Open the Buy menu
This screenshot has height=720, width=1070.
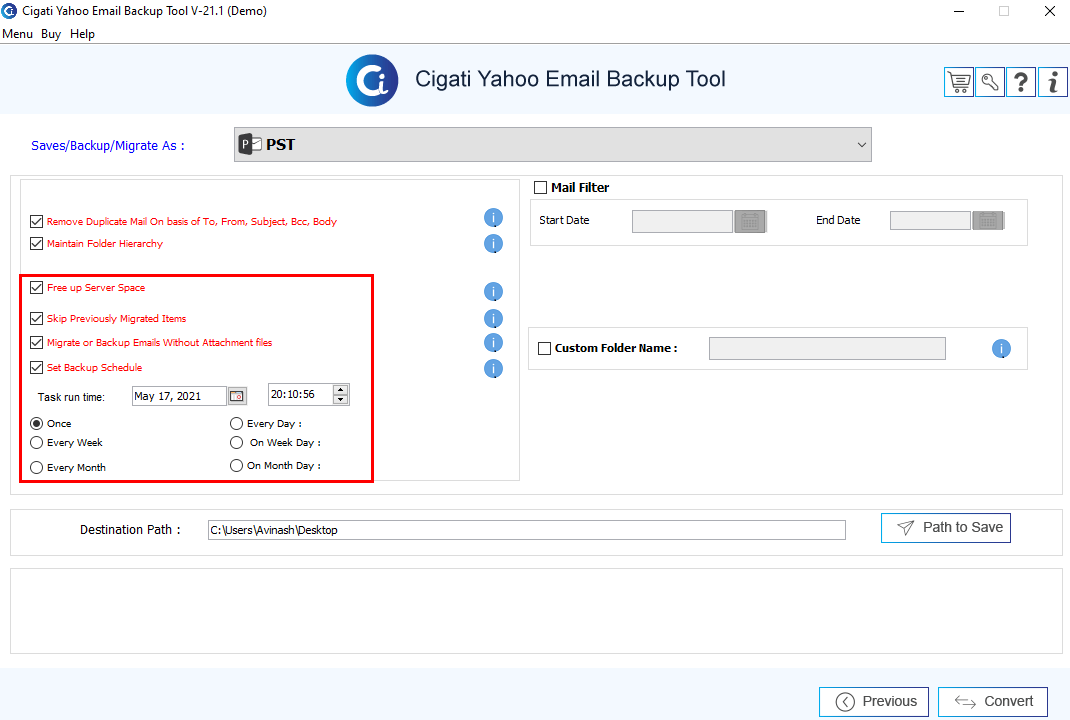tap(51, 34)
